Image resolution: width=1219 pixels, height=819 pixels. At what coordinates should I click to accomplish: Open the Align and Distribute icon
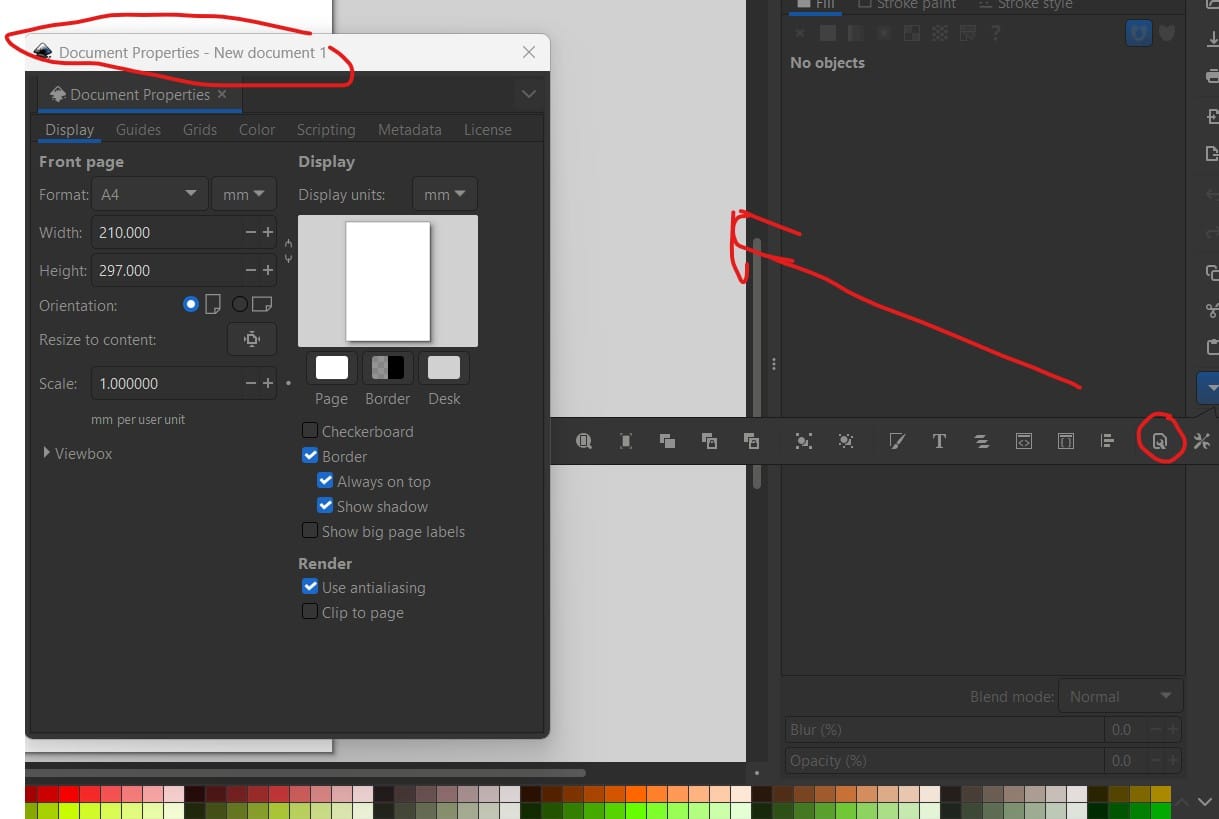1107,441
